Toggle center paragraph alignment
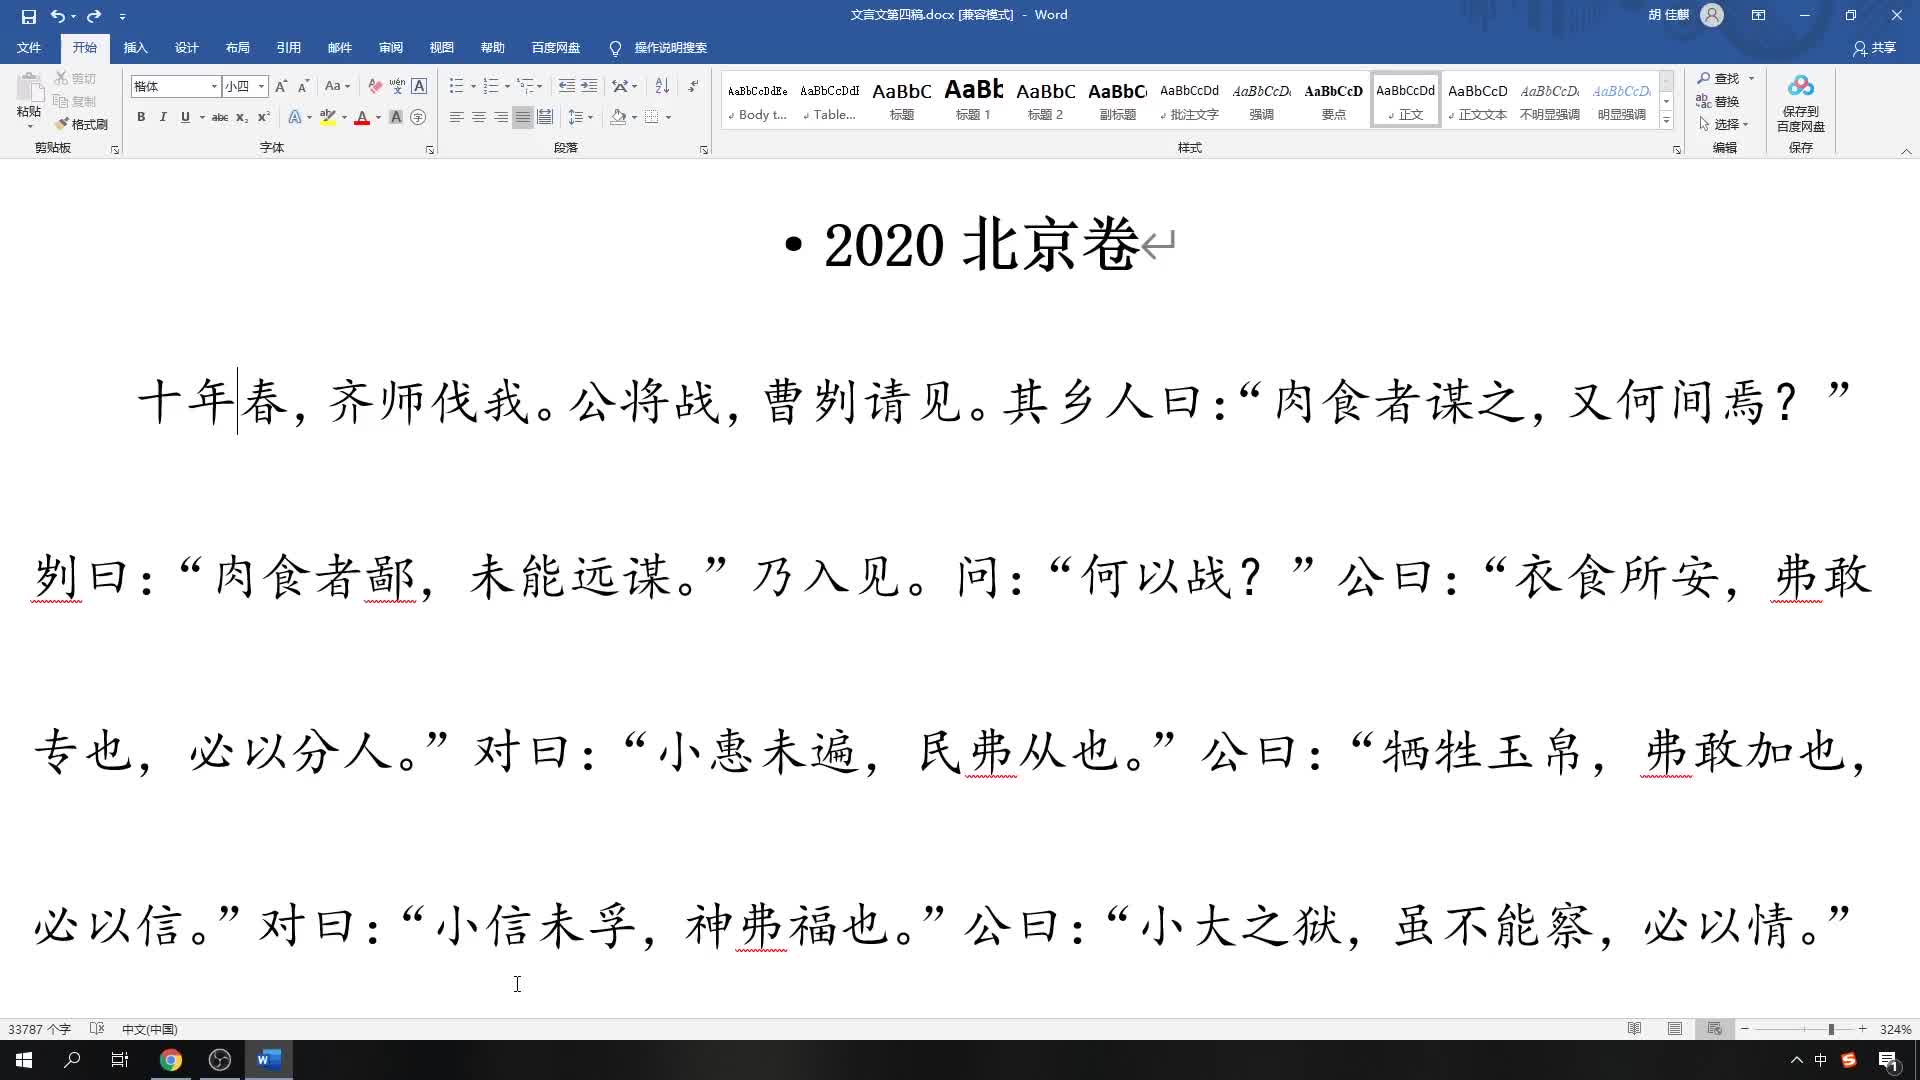 [x=479, y=117]
